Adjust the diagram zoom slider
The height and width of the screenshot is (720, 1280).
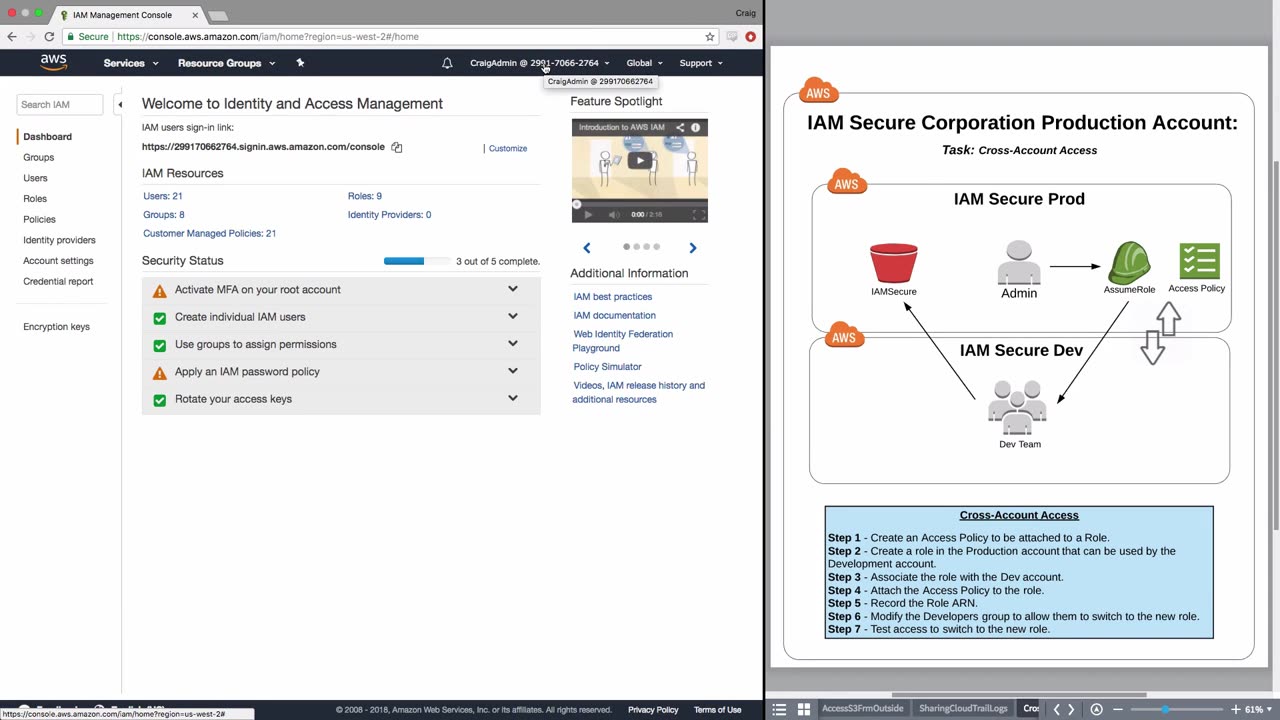pyautogui.click(x=1177, y=709)
